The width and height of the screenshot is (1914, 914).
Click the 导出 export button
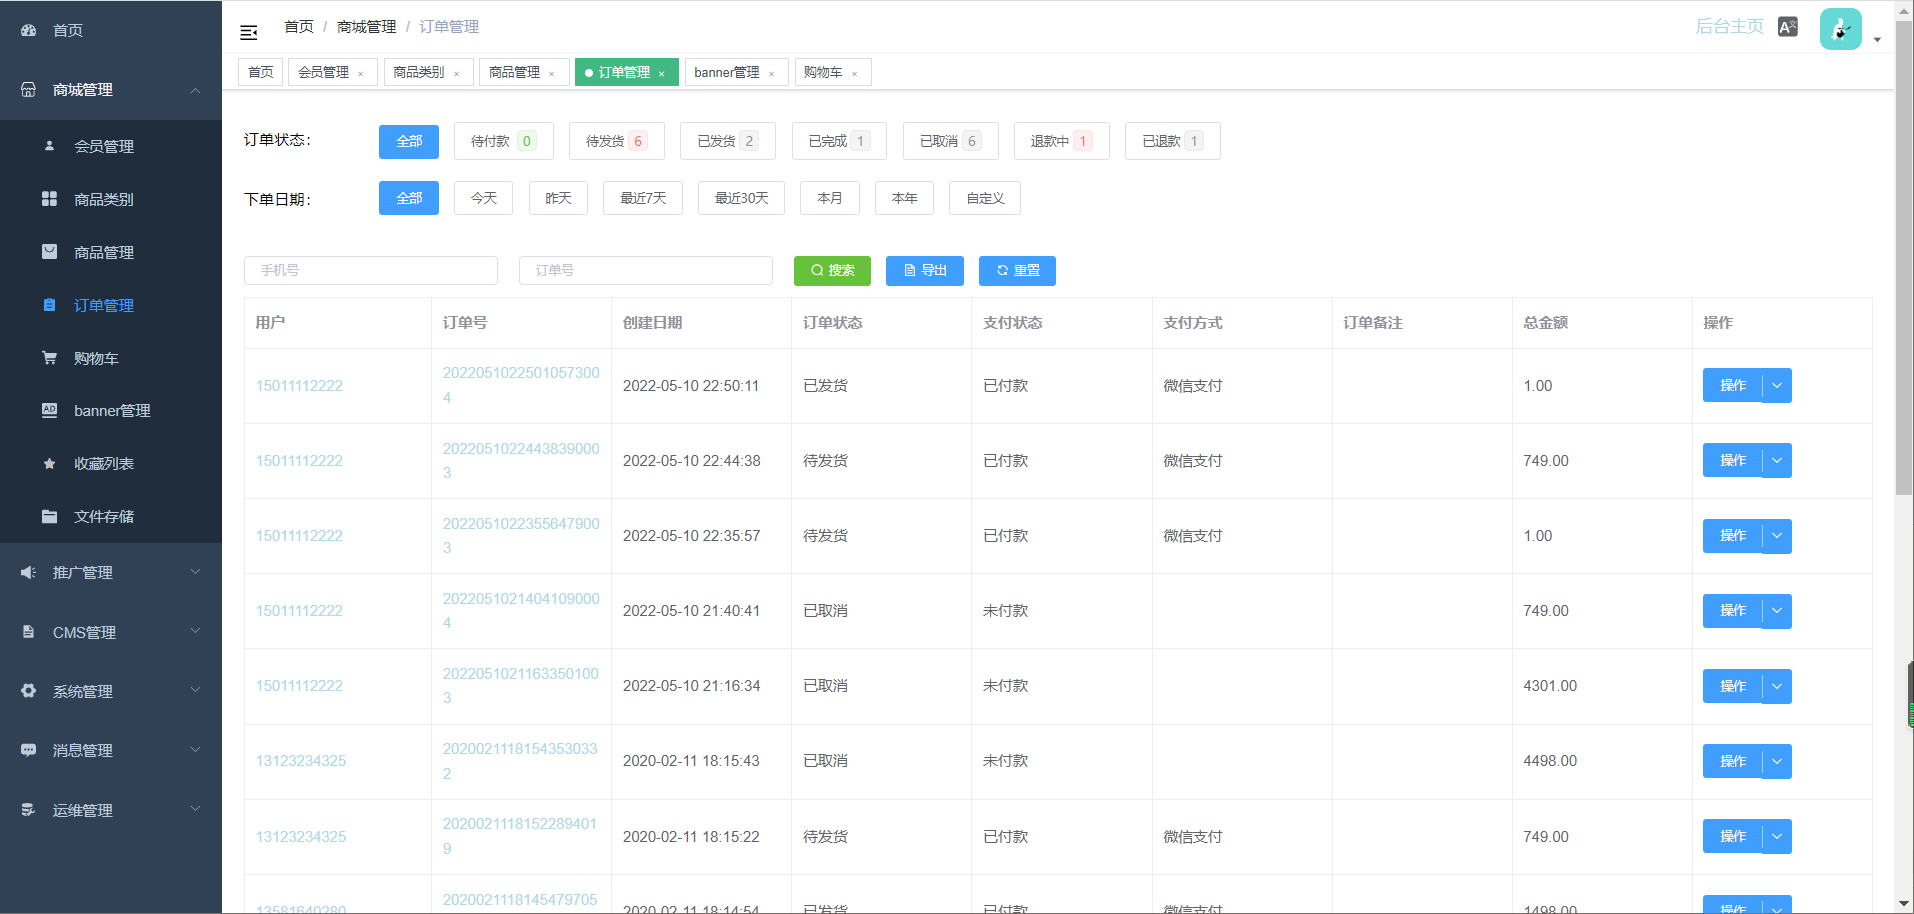coord(925,270)
